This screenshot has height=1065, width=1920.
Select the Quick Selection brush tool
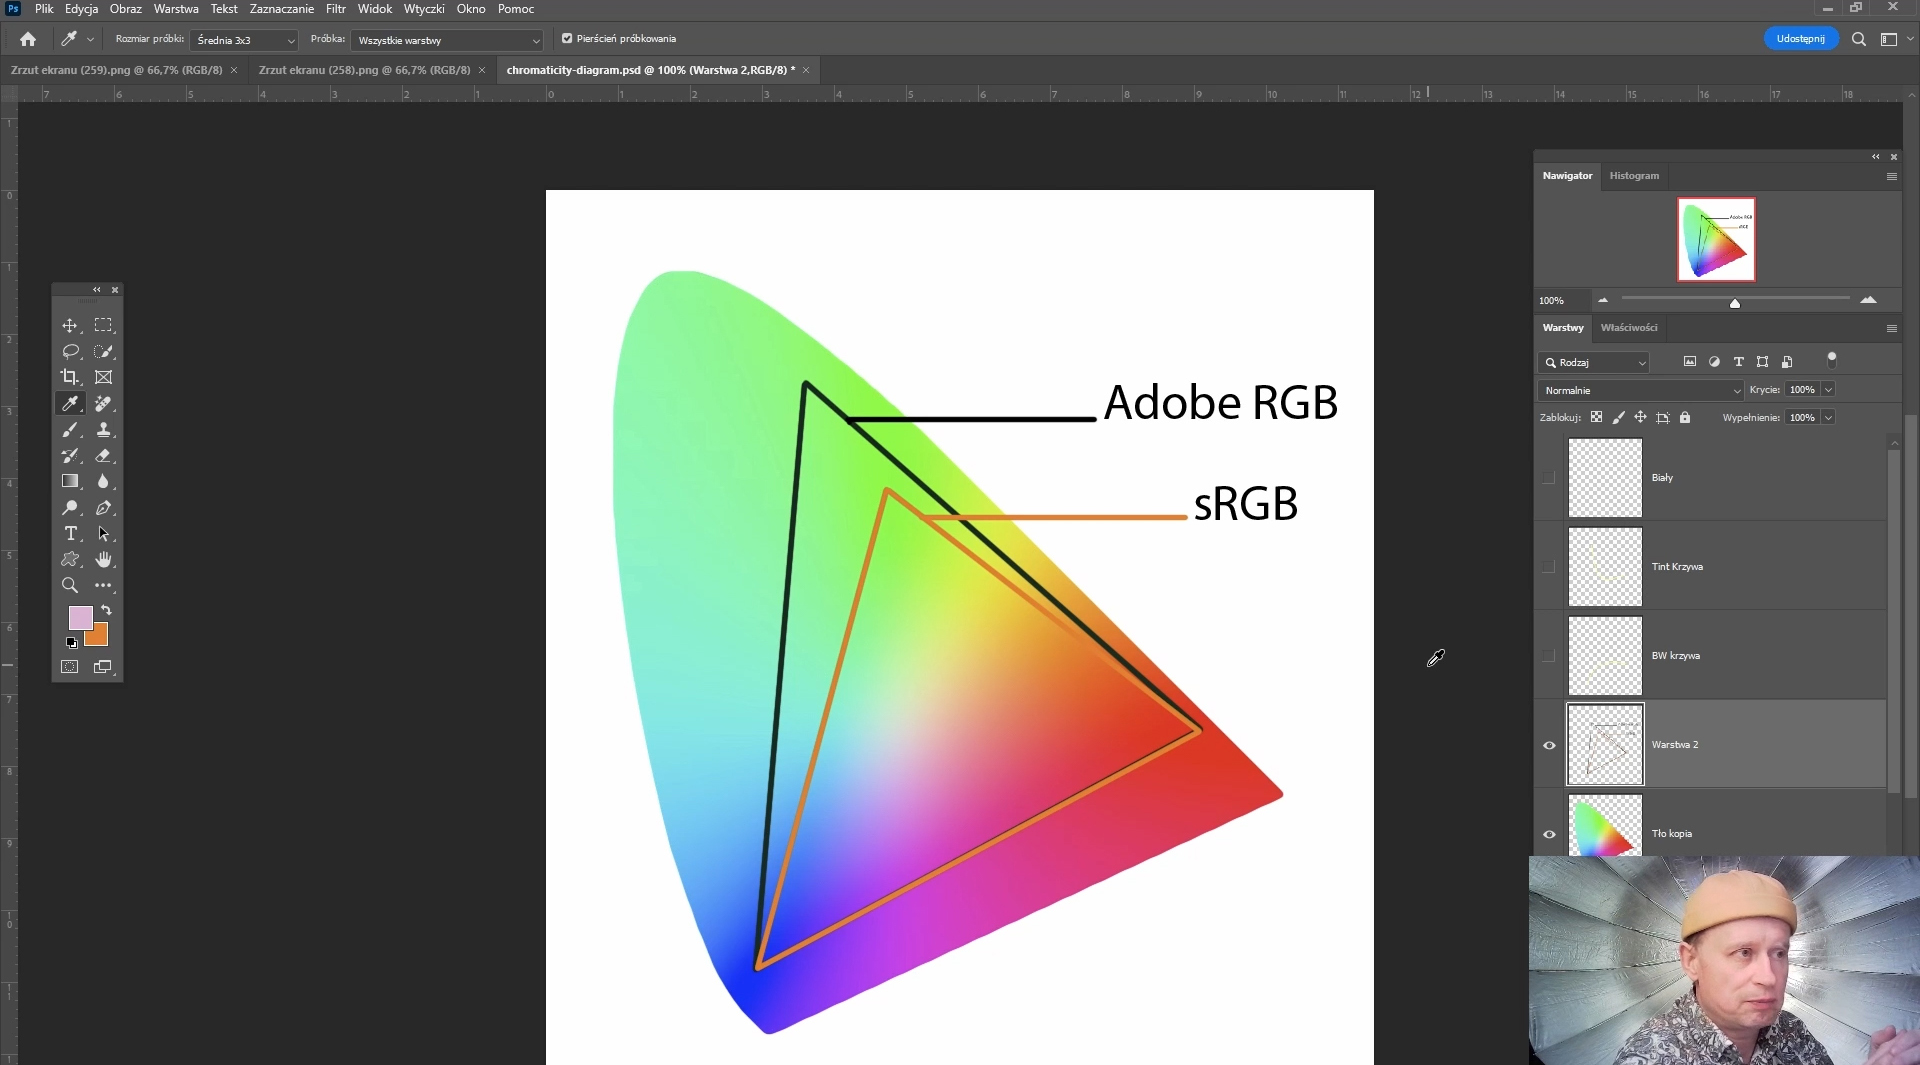coord(103,352)
